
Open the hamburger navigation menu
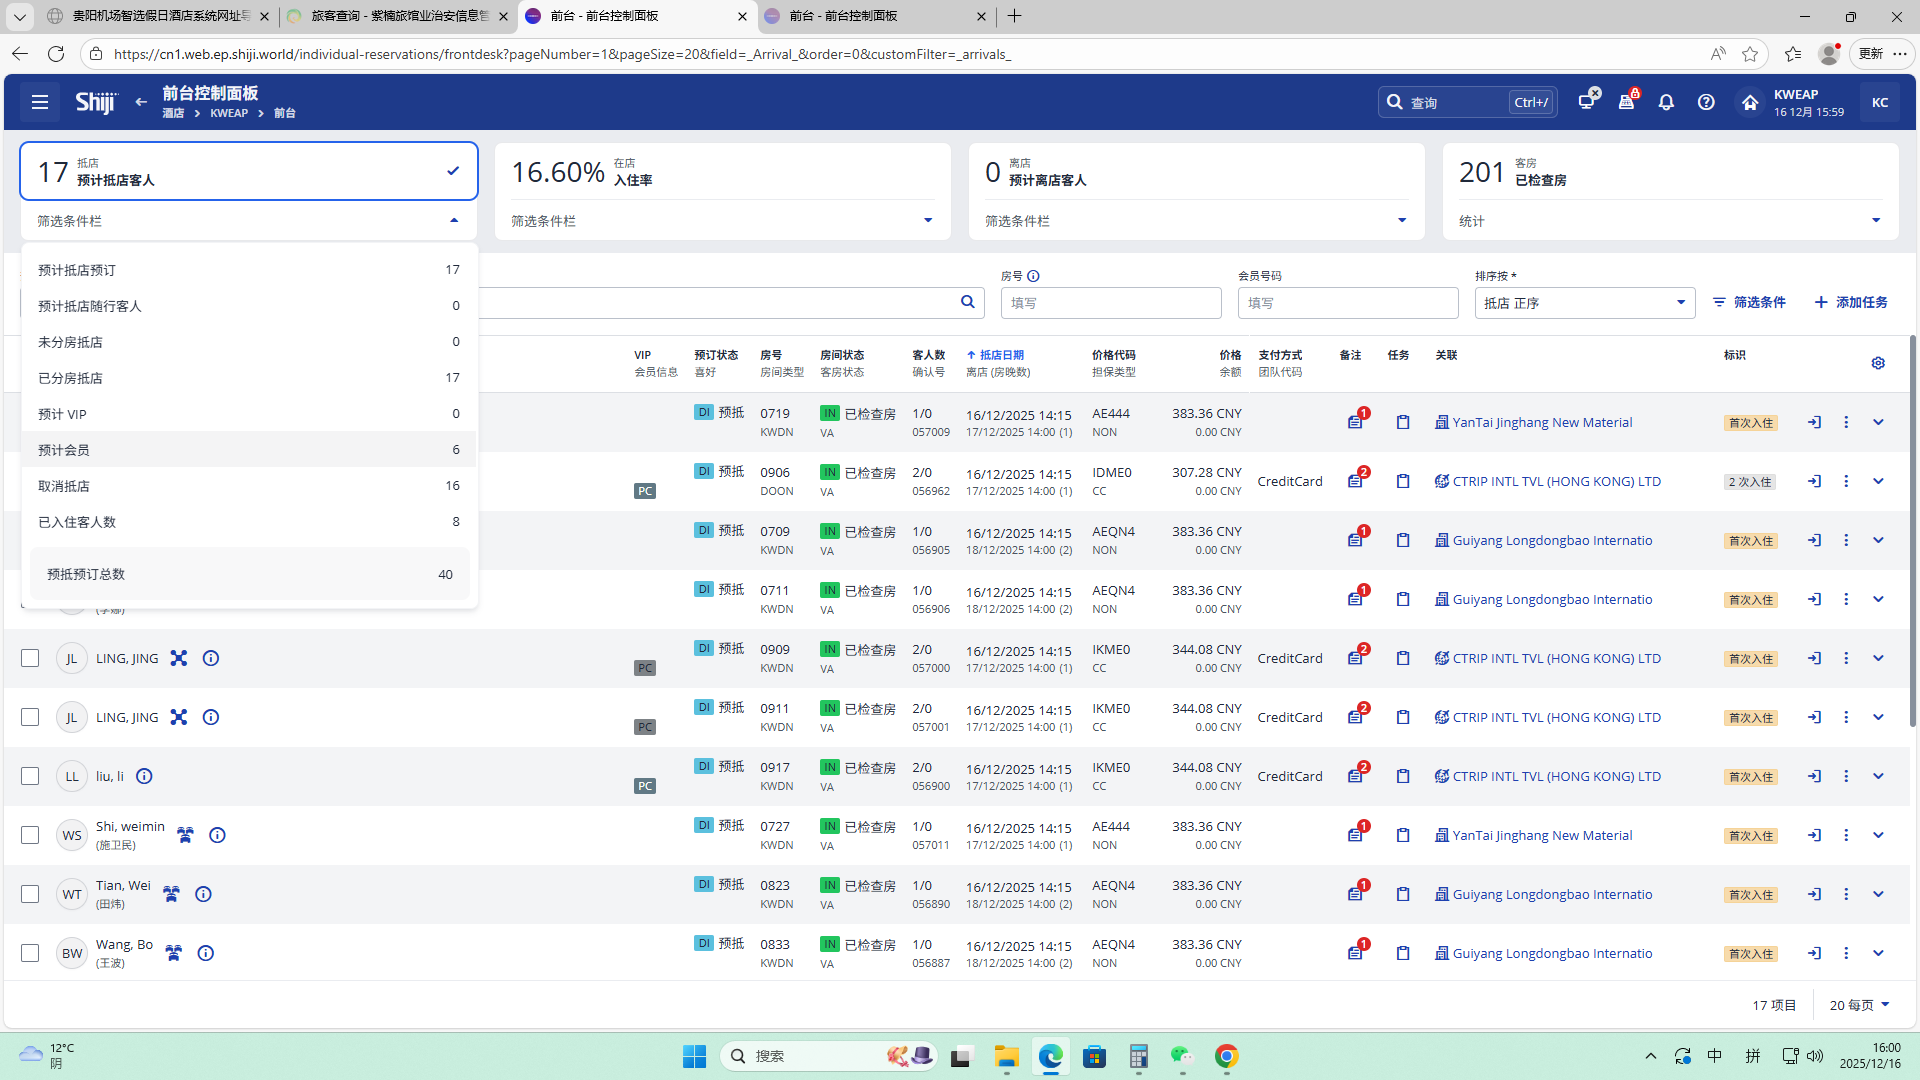tap(40, 102)
